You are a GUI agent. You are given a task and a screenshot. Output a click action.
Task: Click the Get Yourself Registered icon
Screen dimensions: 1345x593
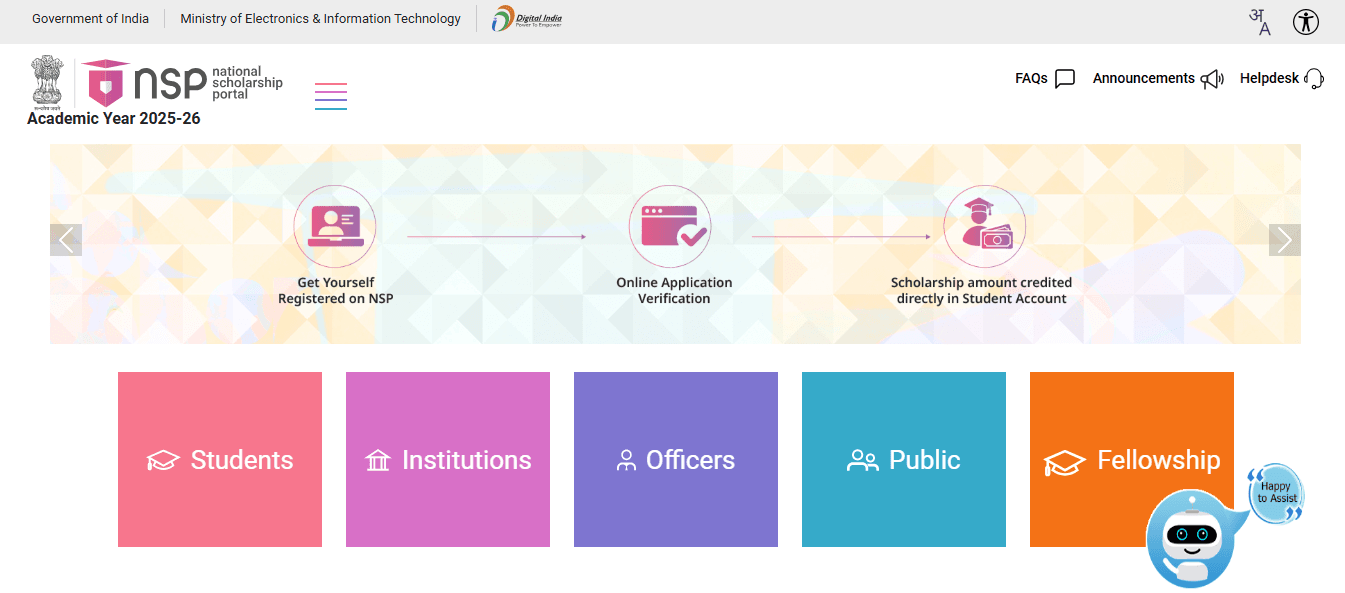click(x=335, y=226)
